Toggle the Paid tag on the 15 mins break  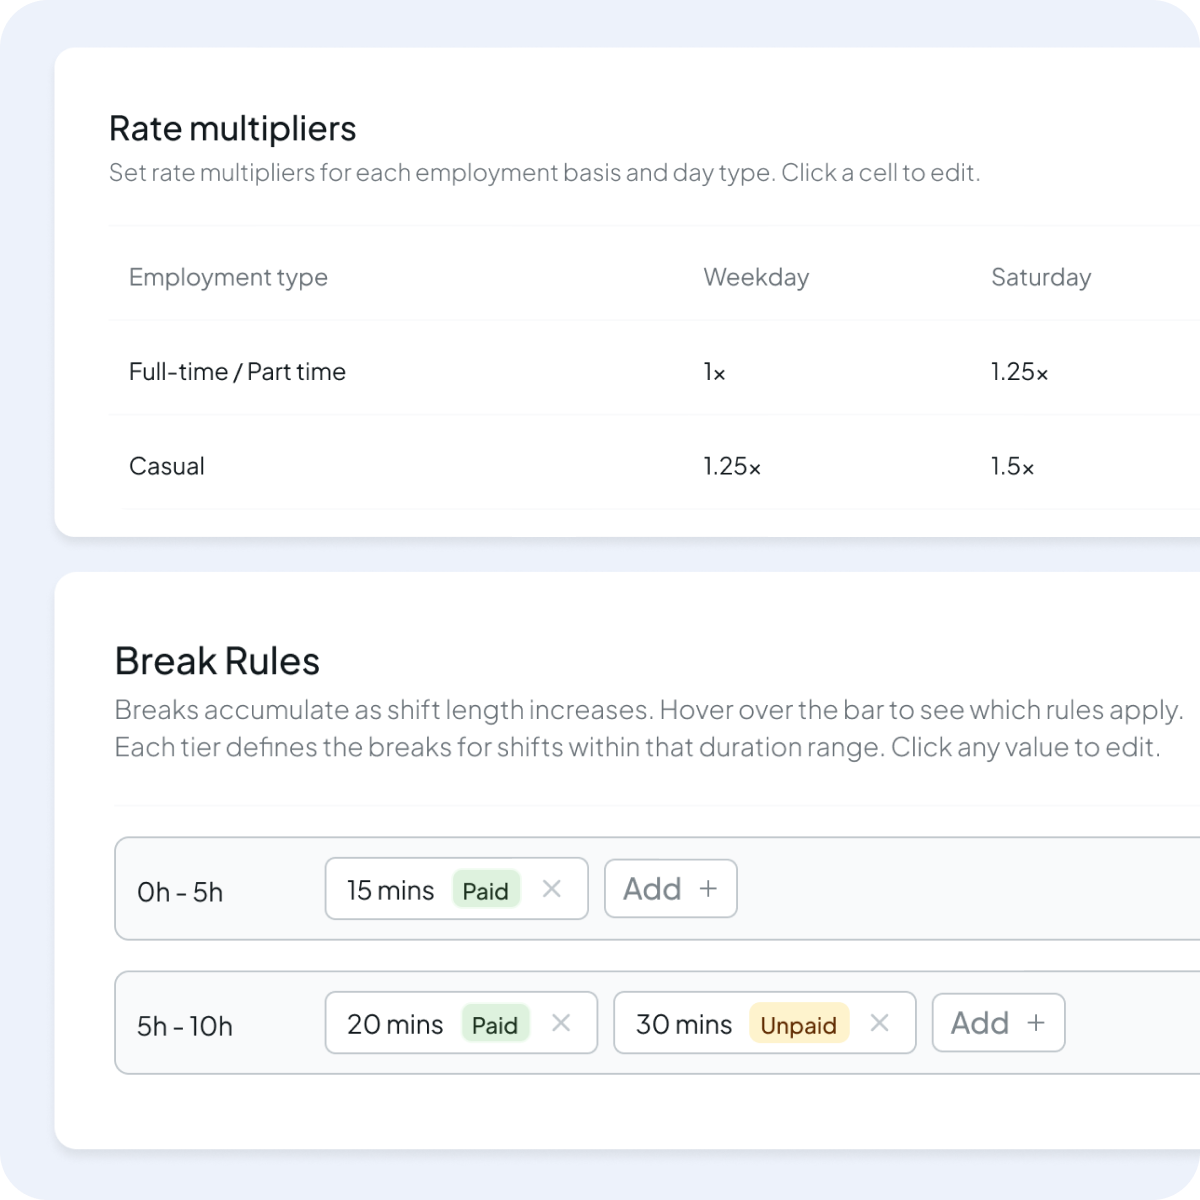[486, 891]
